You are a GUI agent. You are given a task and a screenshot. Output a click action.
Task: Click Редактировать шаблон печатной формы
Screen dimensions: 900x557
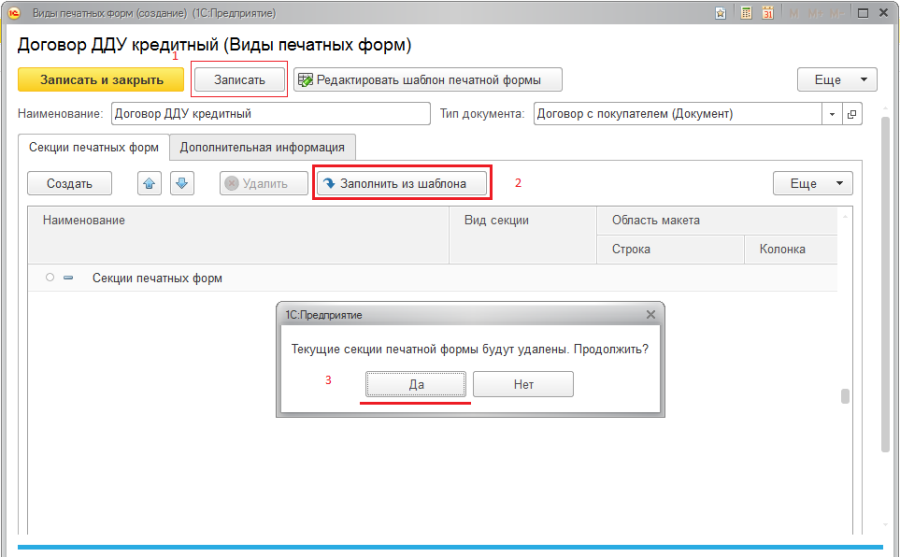point(427,80)
